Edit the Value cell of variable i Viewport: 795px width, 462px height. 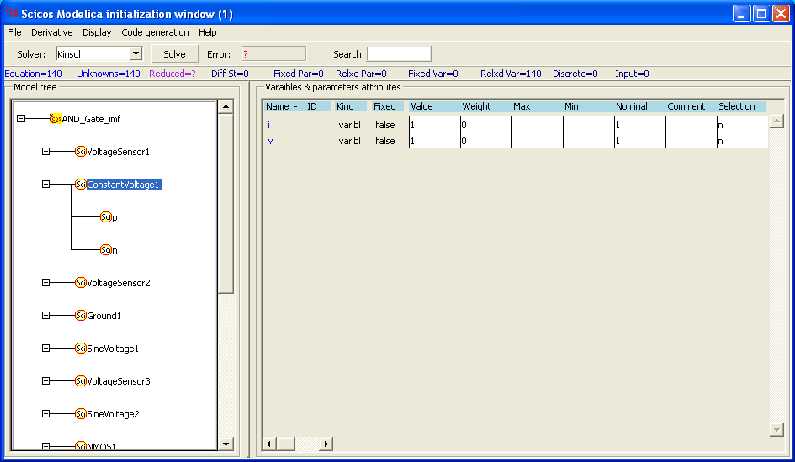434,124
